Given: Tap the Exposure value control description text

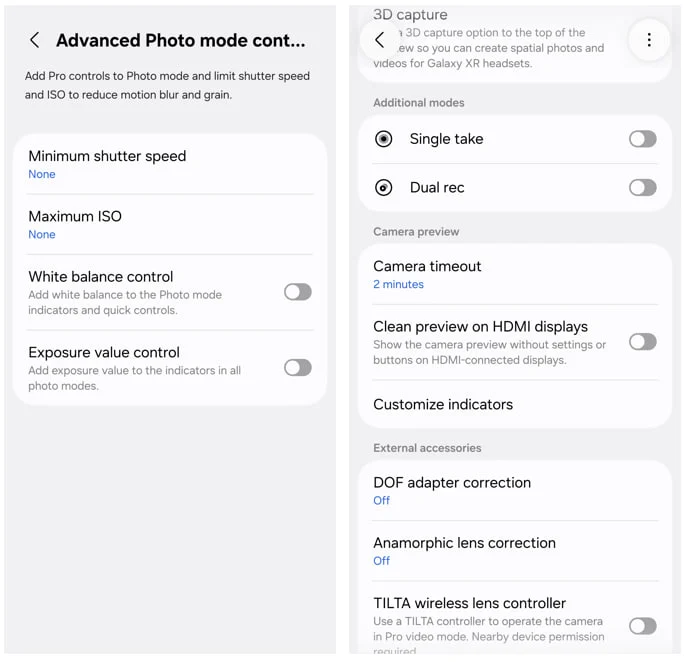Looking at the screenshot, I should 135,378.
